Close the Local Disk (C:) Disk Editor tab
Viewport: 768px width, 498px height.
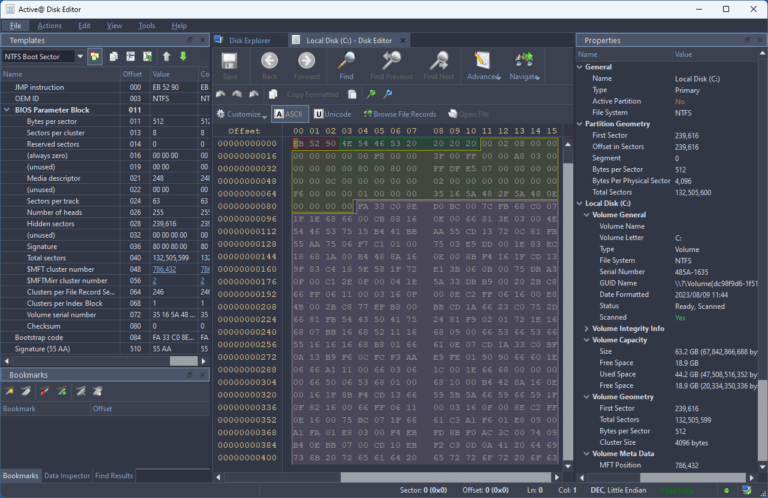403,41
